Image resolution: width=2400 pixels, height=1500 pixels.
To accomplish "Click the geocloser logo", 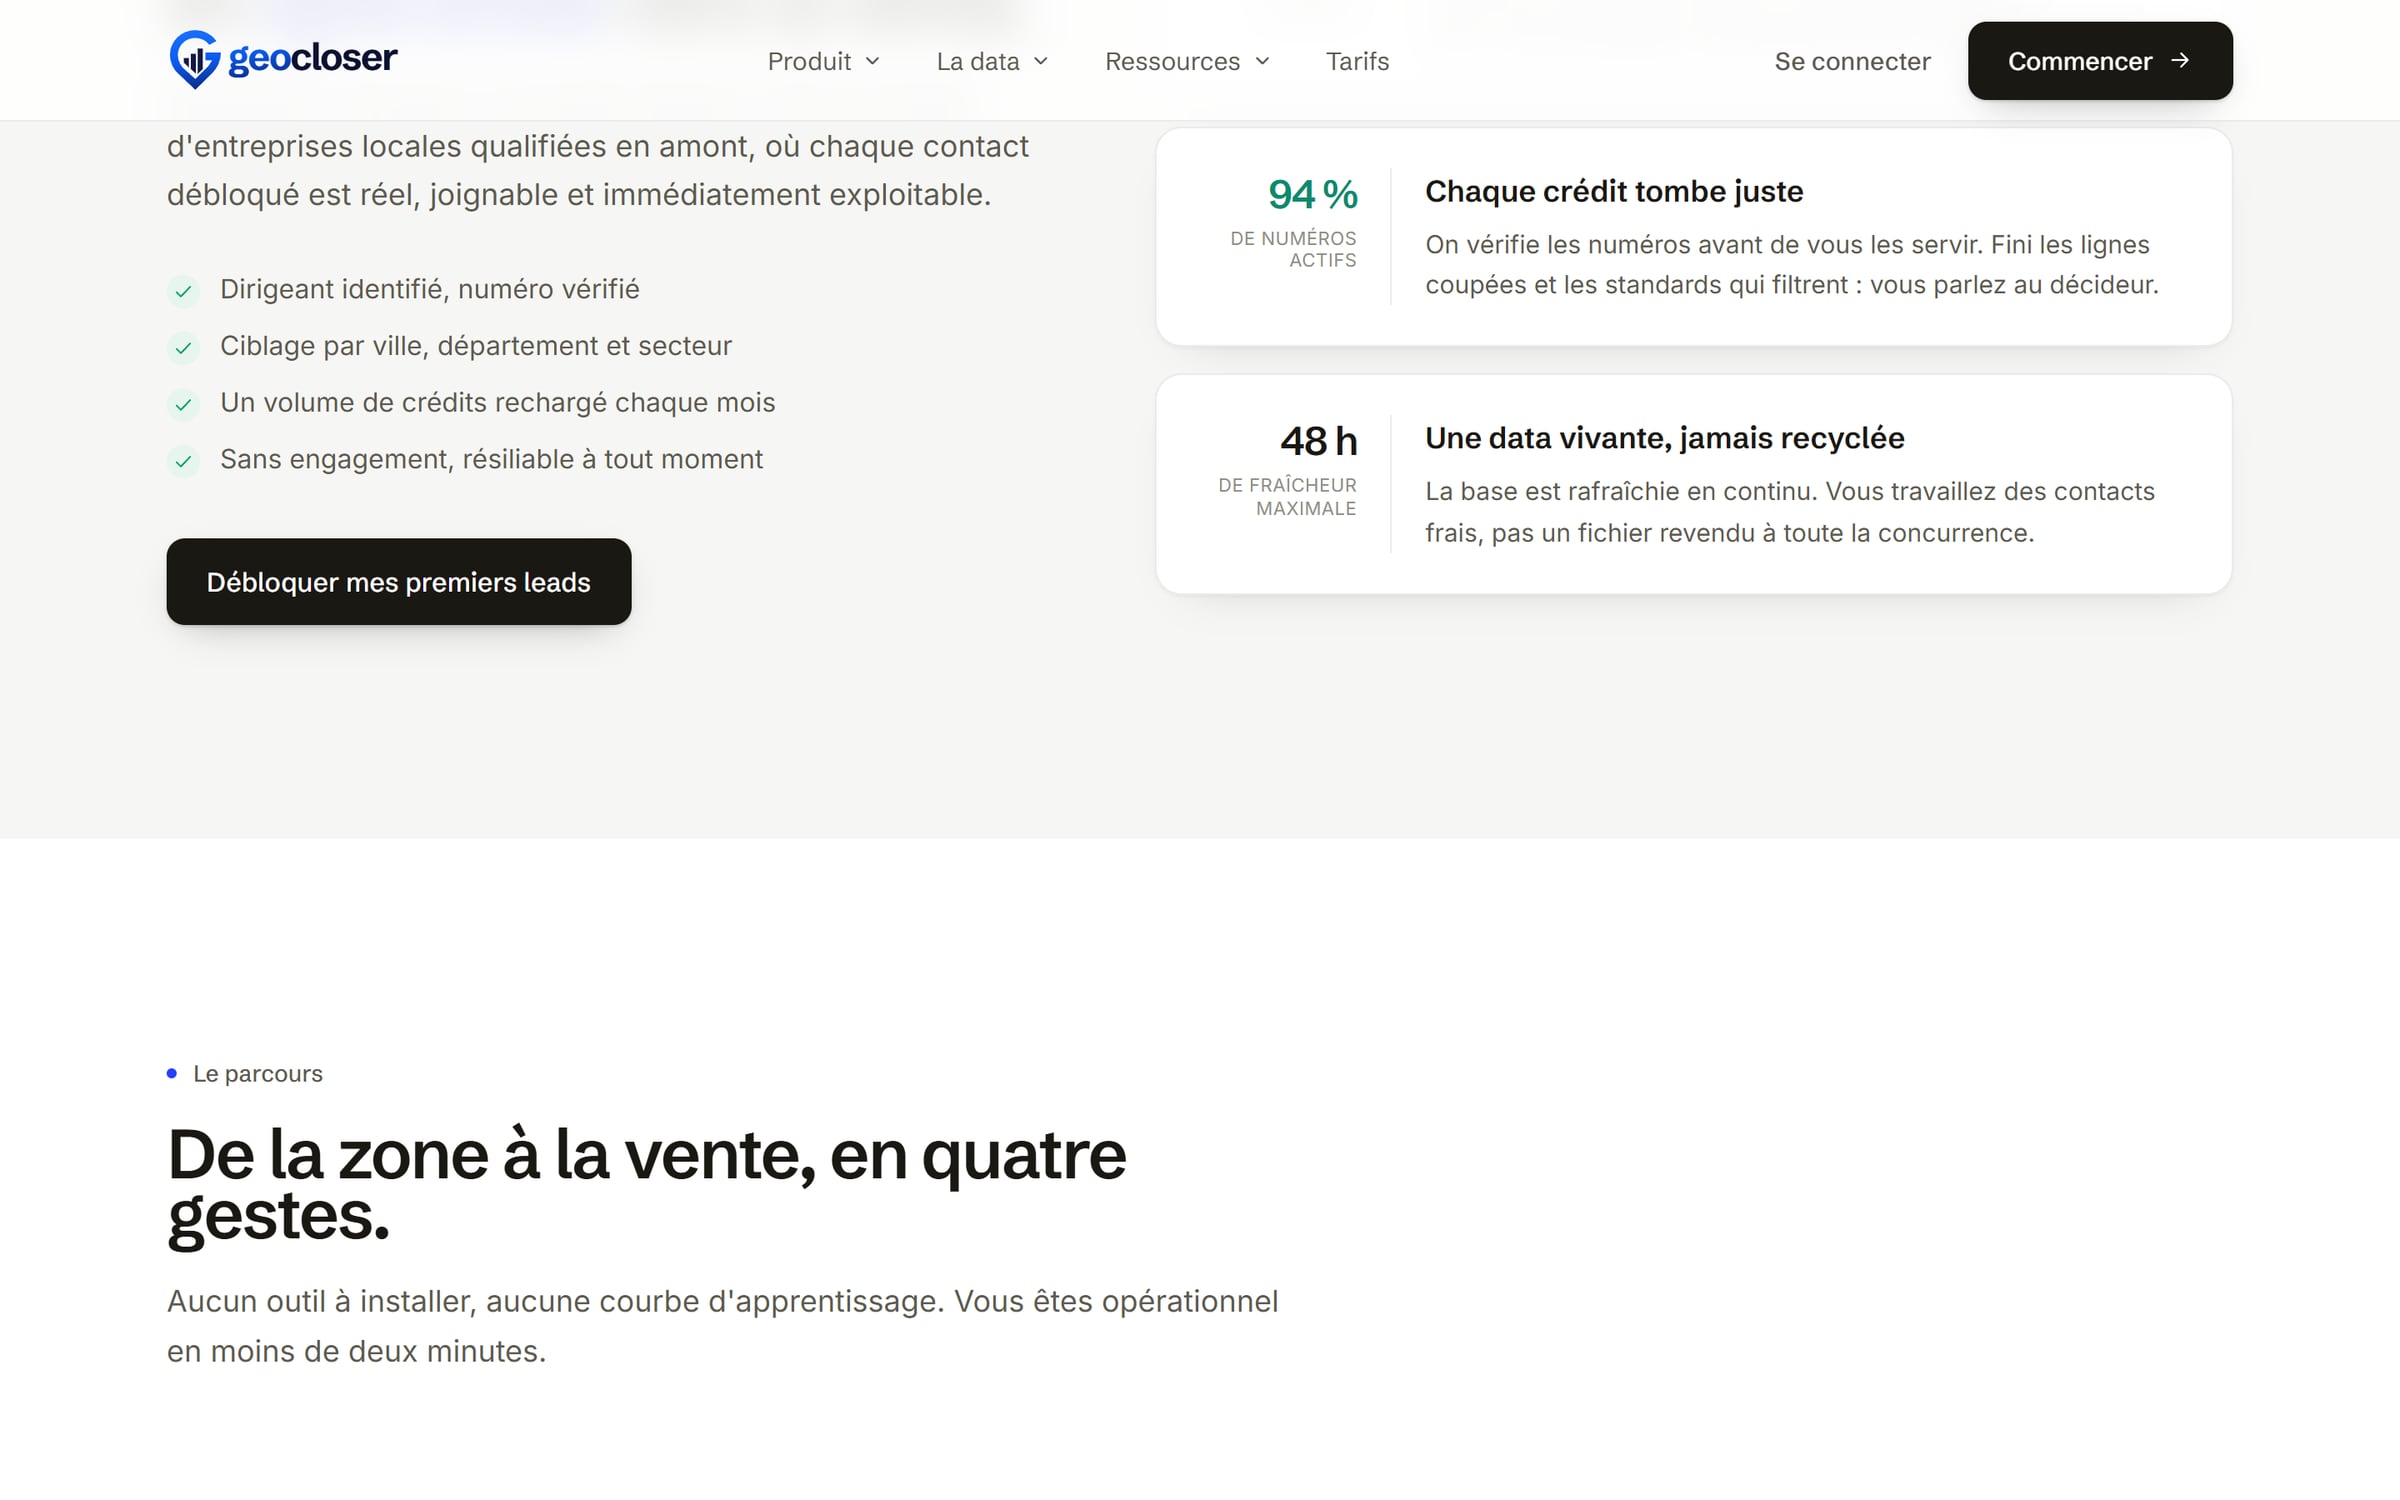I will (283, 59).
